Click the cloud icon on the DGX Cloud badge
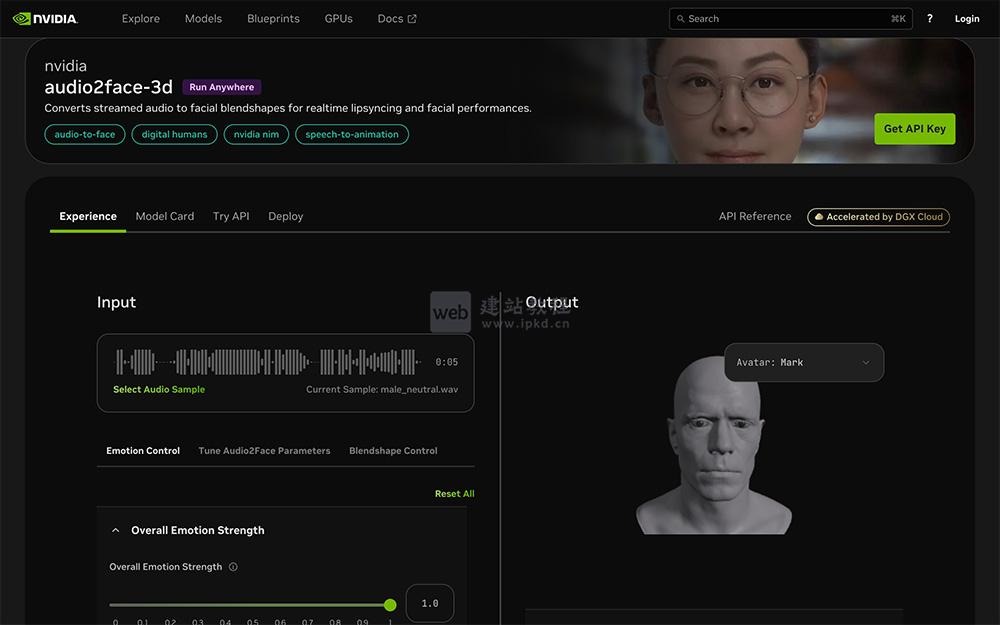 click(819, 216)
